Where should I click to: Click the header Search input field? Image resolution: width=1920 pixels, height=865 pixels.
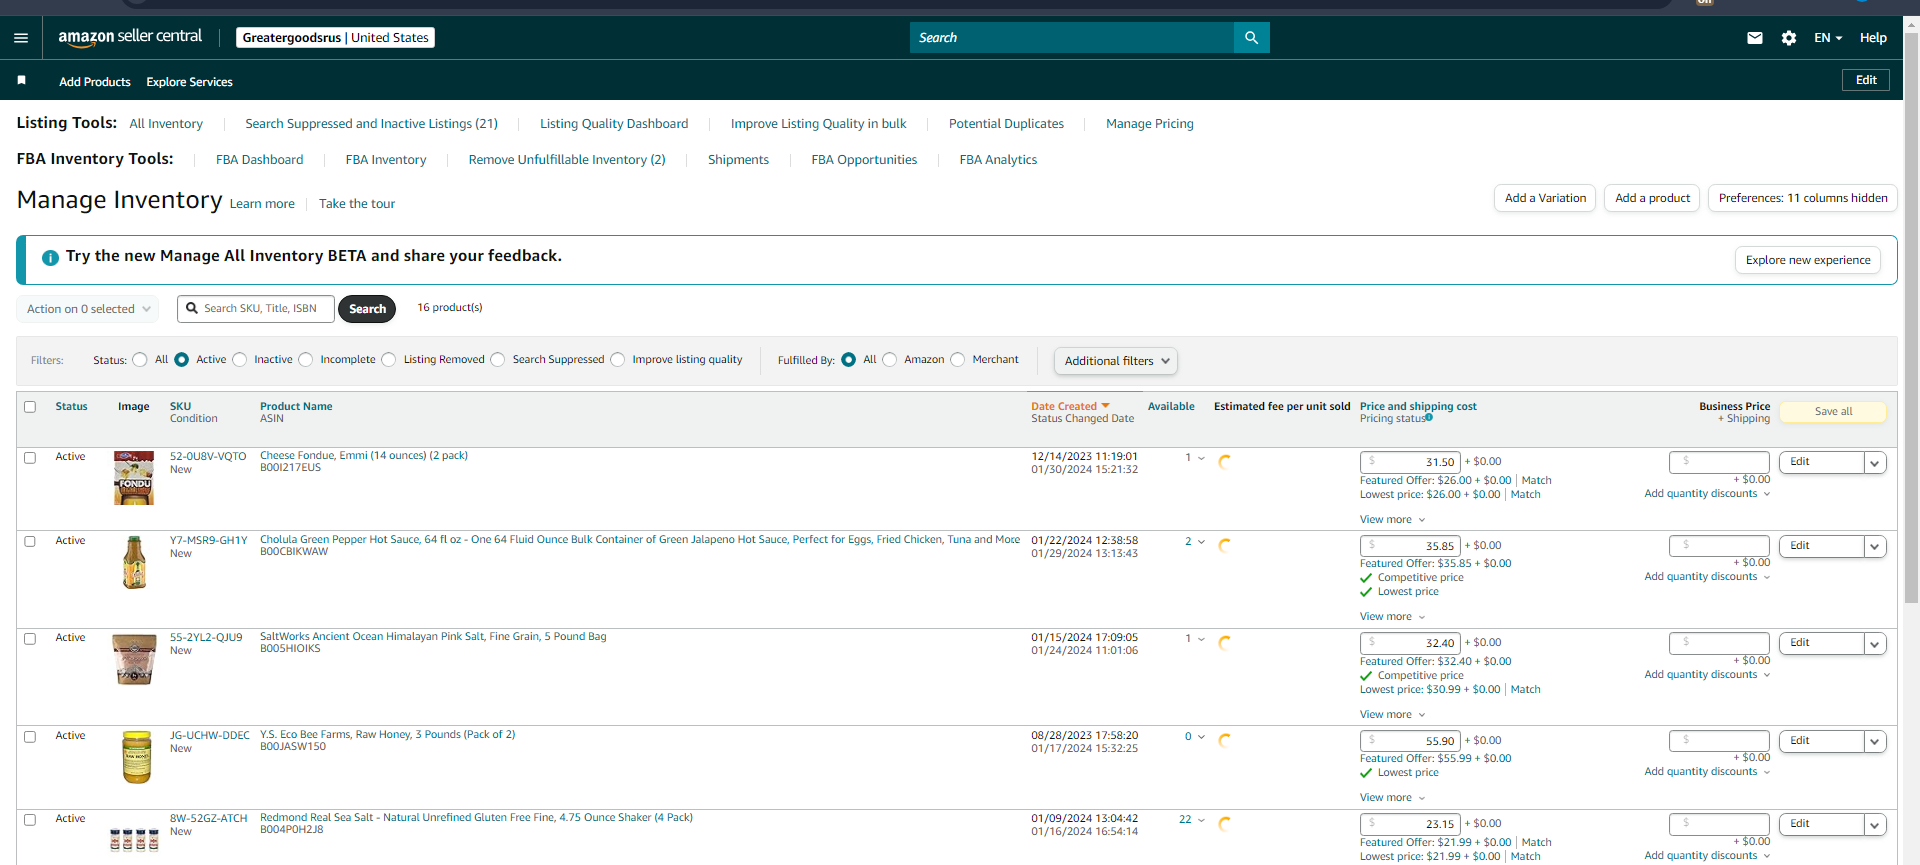(1072, 38)
